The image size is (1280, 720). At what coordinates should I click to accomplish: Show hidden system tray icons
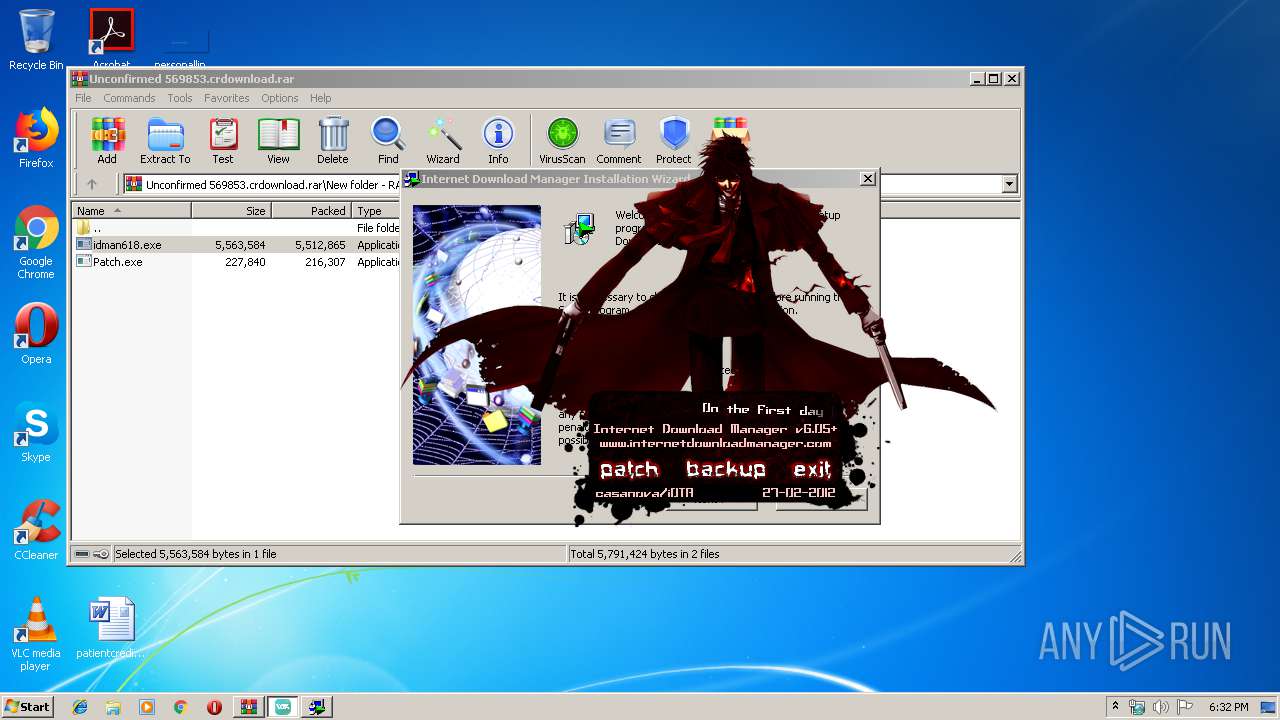point(1115,707)
